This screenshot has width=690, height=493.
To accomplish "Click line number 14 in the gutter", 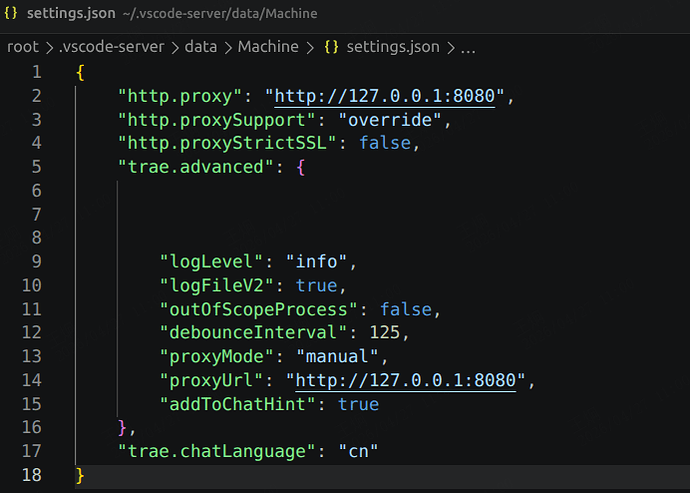I will [32, 380].
